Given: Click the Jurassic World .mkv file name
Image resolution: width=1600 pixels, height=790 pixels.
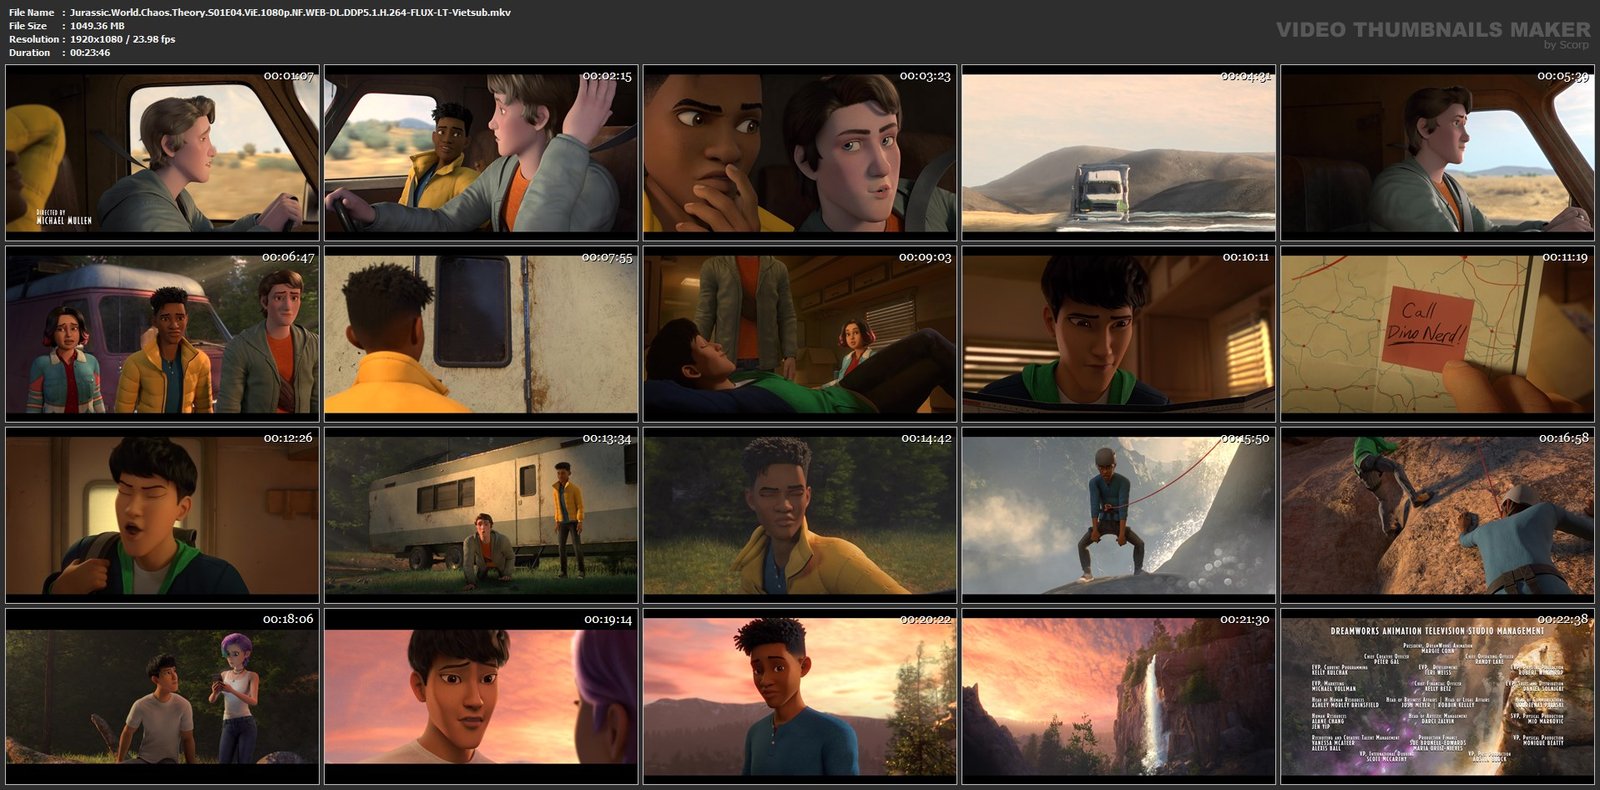Looking at the screenshot, I should (x=290, y=12).
